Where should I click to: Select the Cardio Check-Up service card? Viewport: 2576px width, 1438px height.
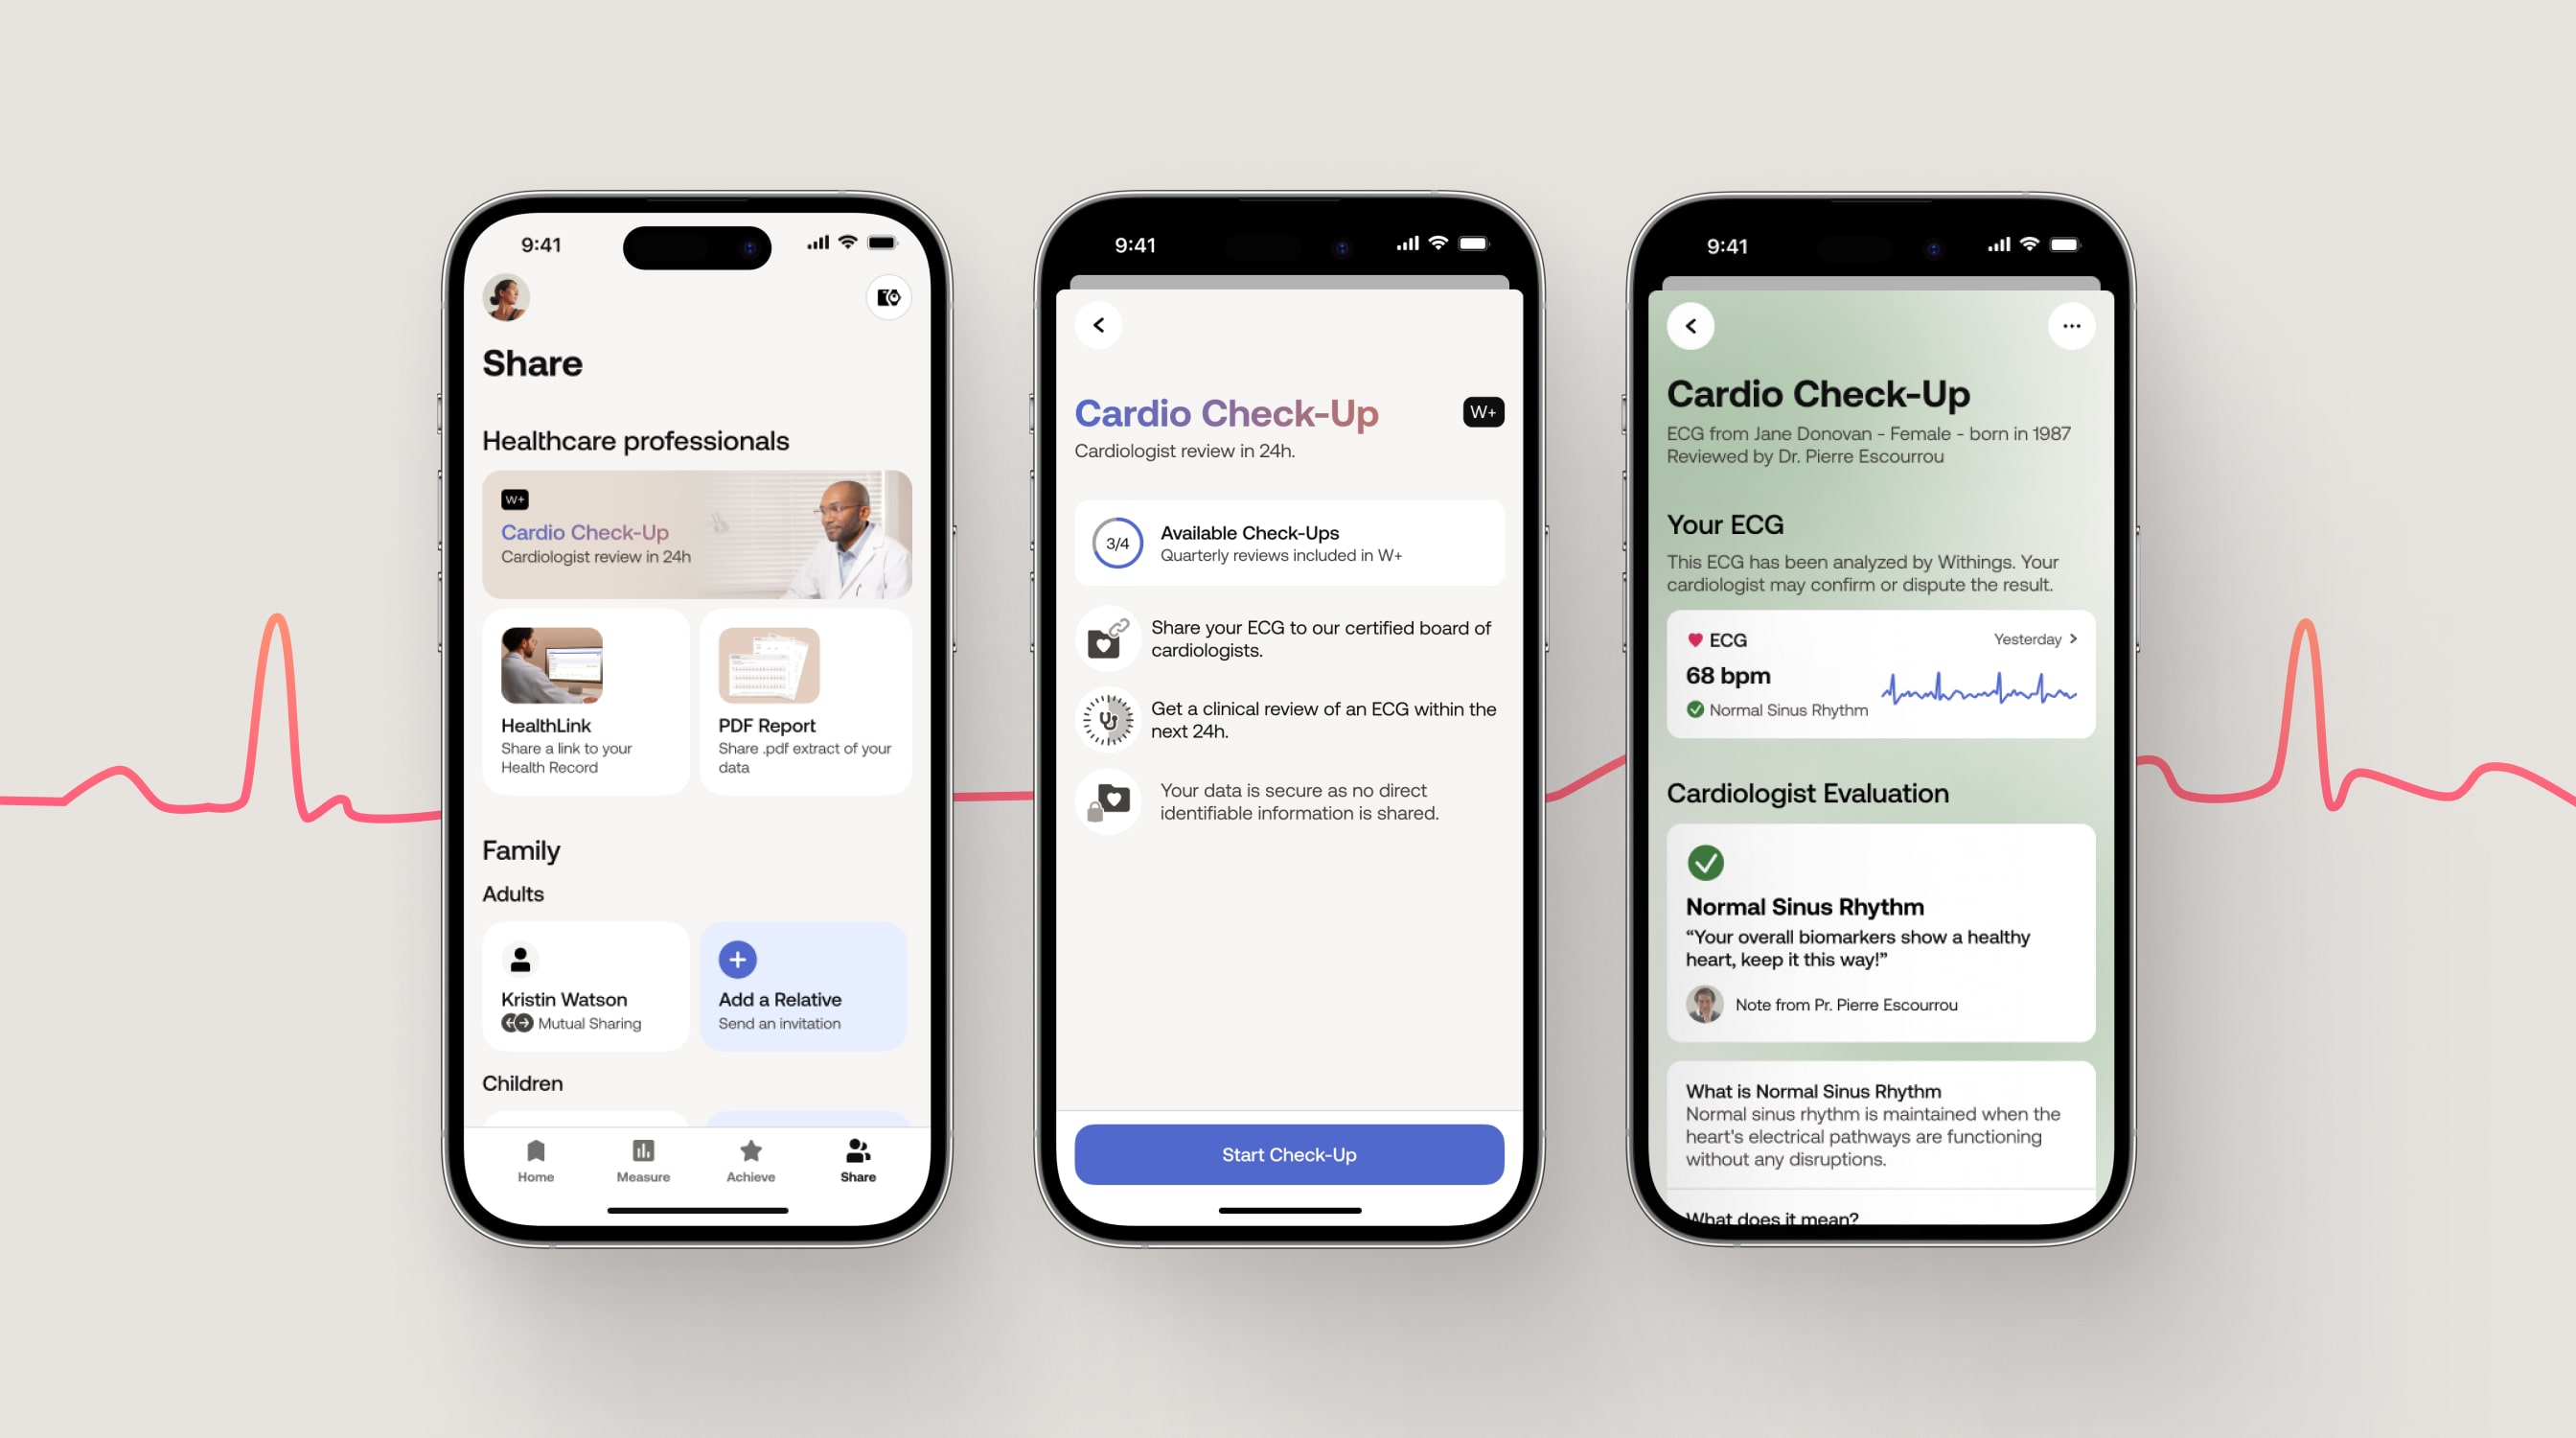(x=697, y=529)
